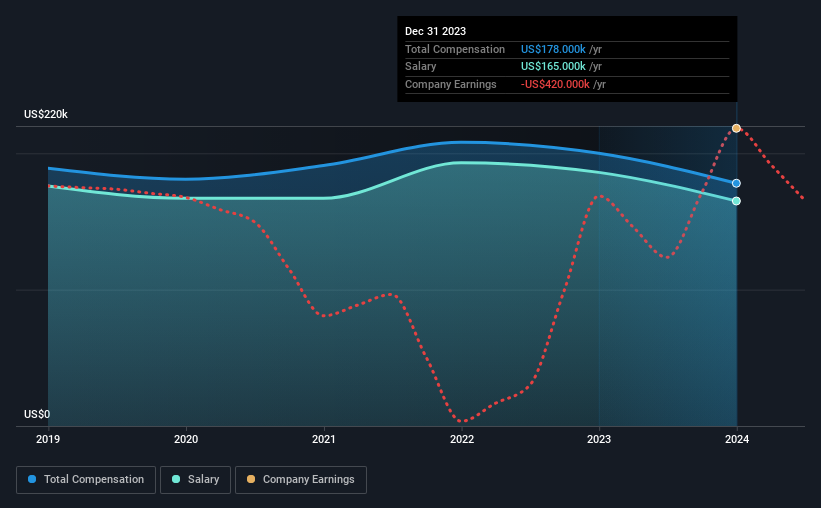
Task: Click the Salary label in tooltip
Action: [420, 67]
